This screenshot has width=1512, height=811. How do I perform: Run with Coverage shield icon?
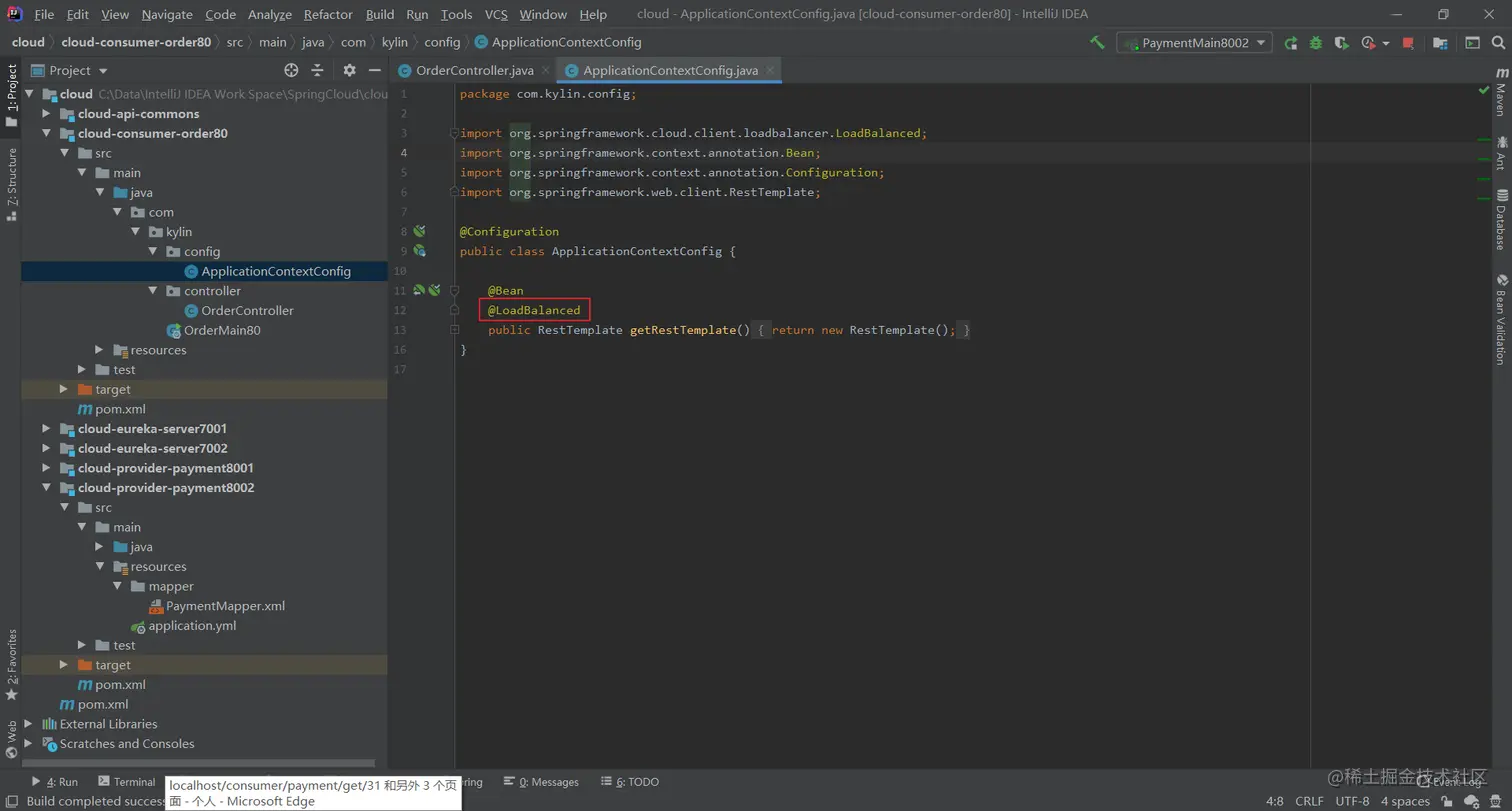(1342, 43)
